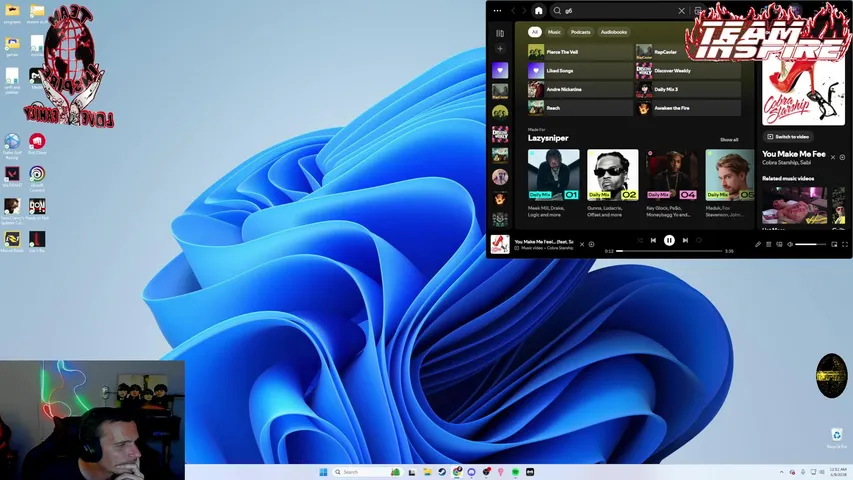The height and width of the screenshot is (480, 853).
Task: Open the lyrics microphone icon
Action: (758, 244)
